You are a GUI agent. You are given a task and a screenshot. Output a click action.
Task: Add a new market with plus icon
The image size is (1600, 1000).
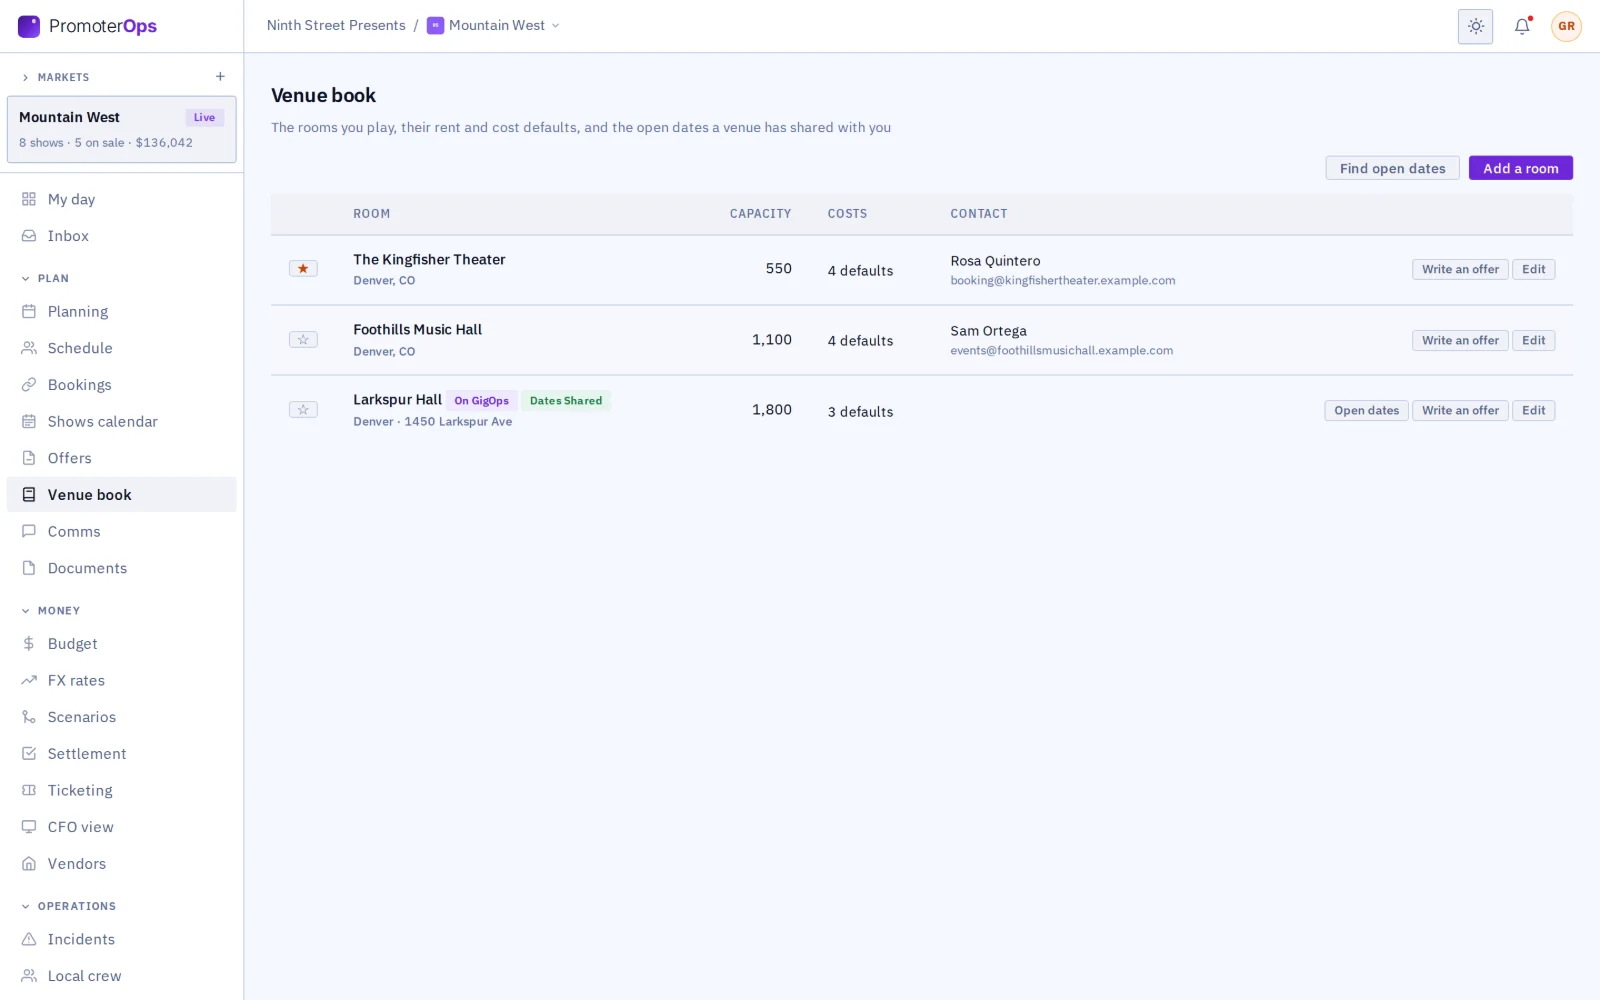pyautogui.click(x=220, y=77)
